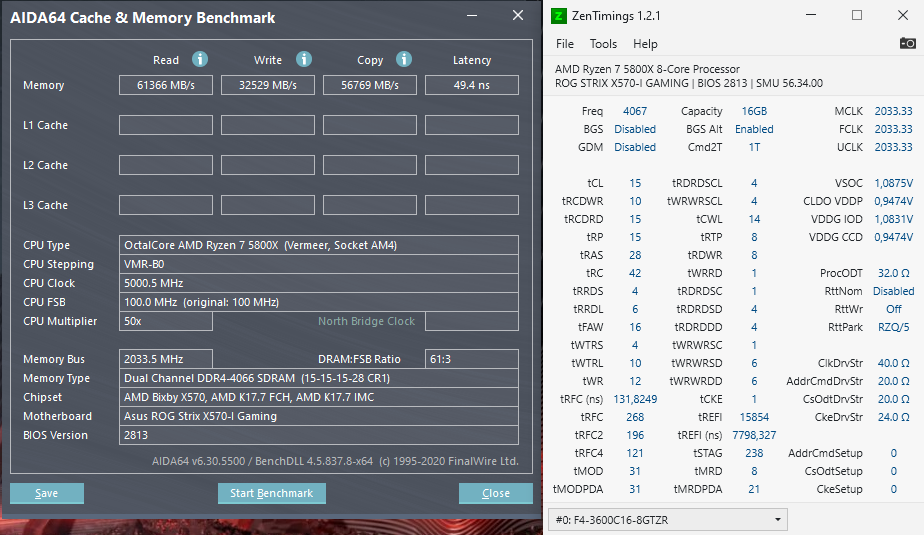Click the empty North Bridge Clock field
The height and width of the screenshot is (535, 924).
(x=471, y=321)
